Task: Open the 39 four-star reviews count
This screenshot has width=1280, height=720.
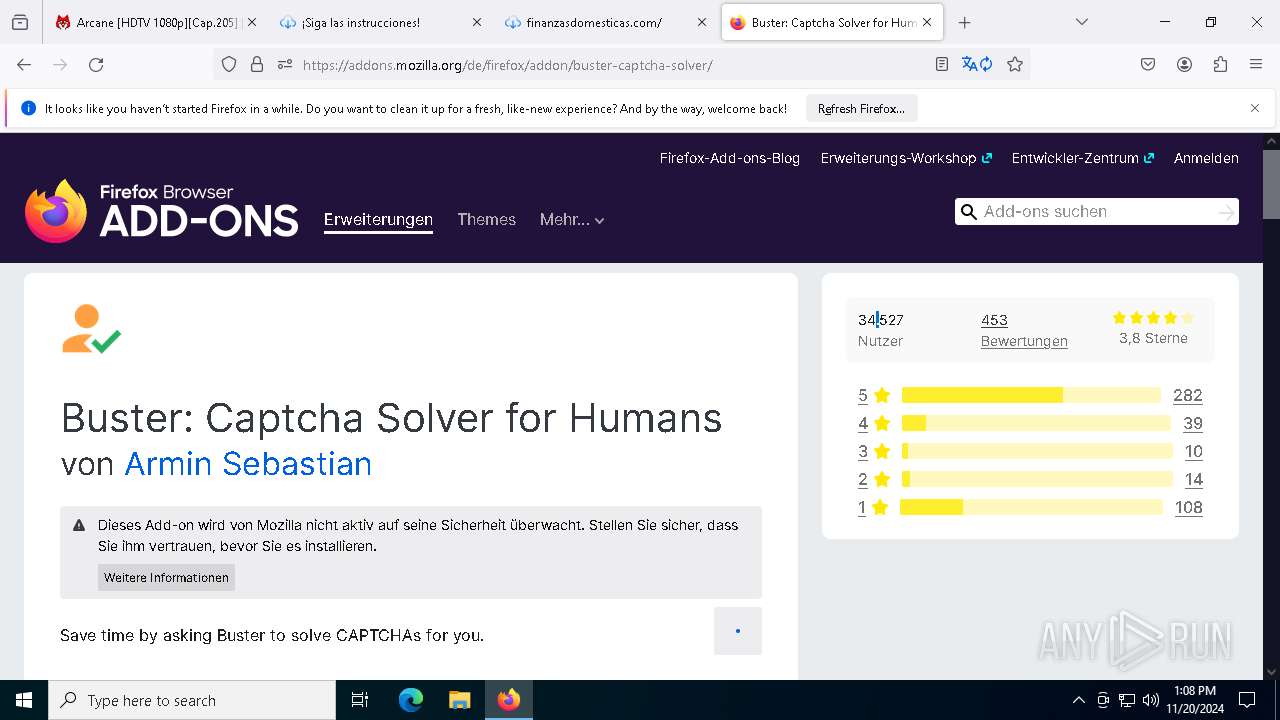Action: (x=1193, y=423)
